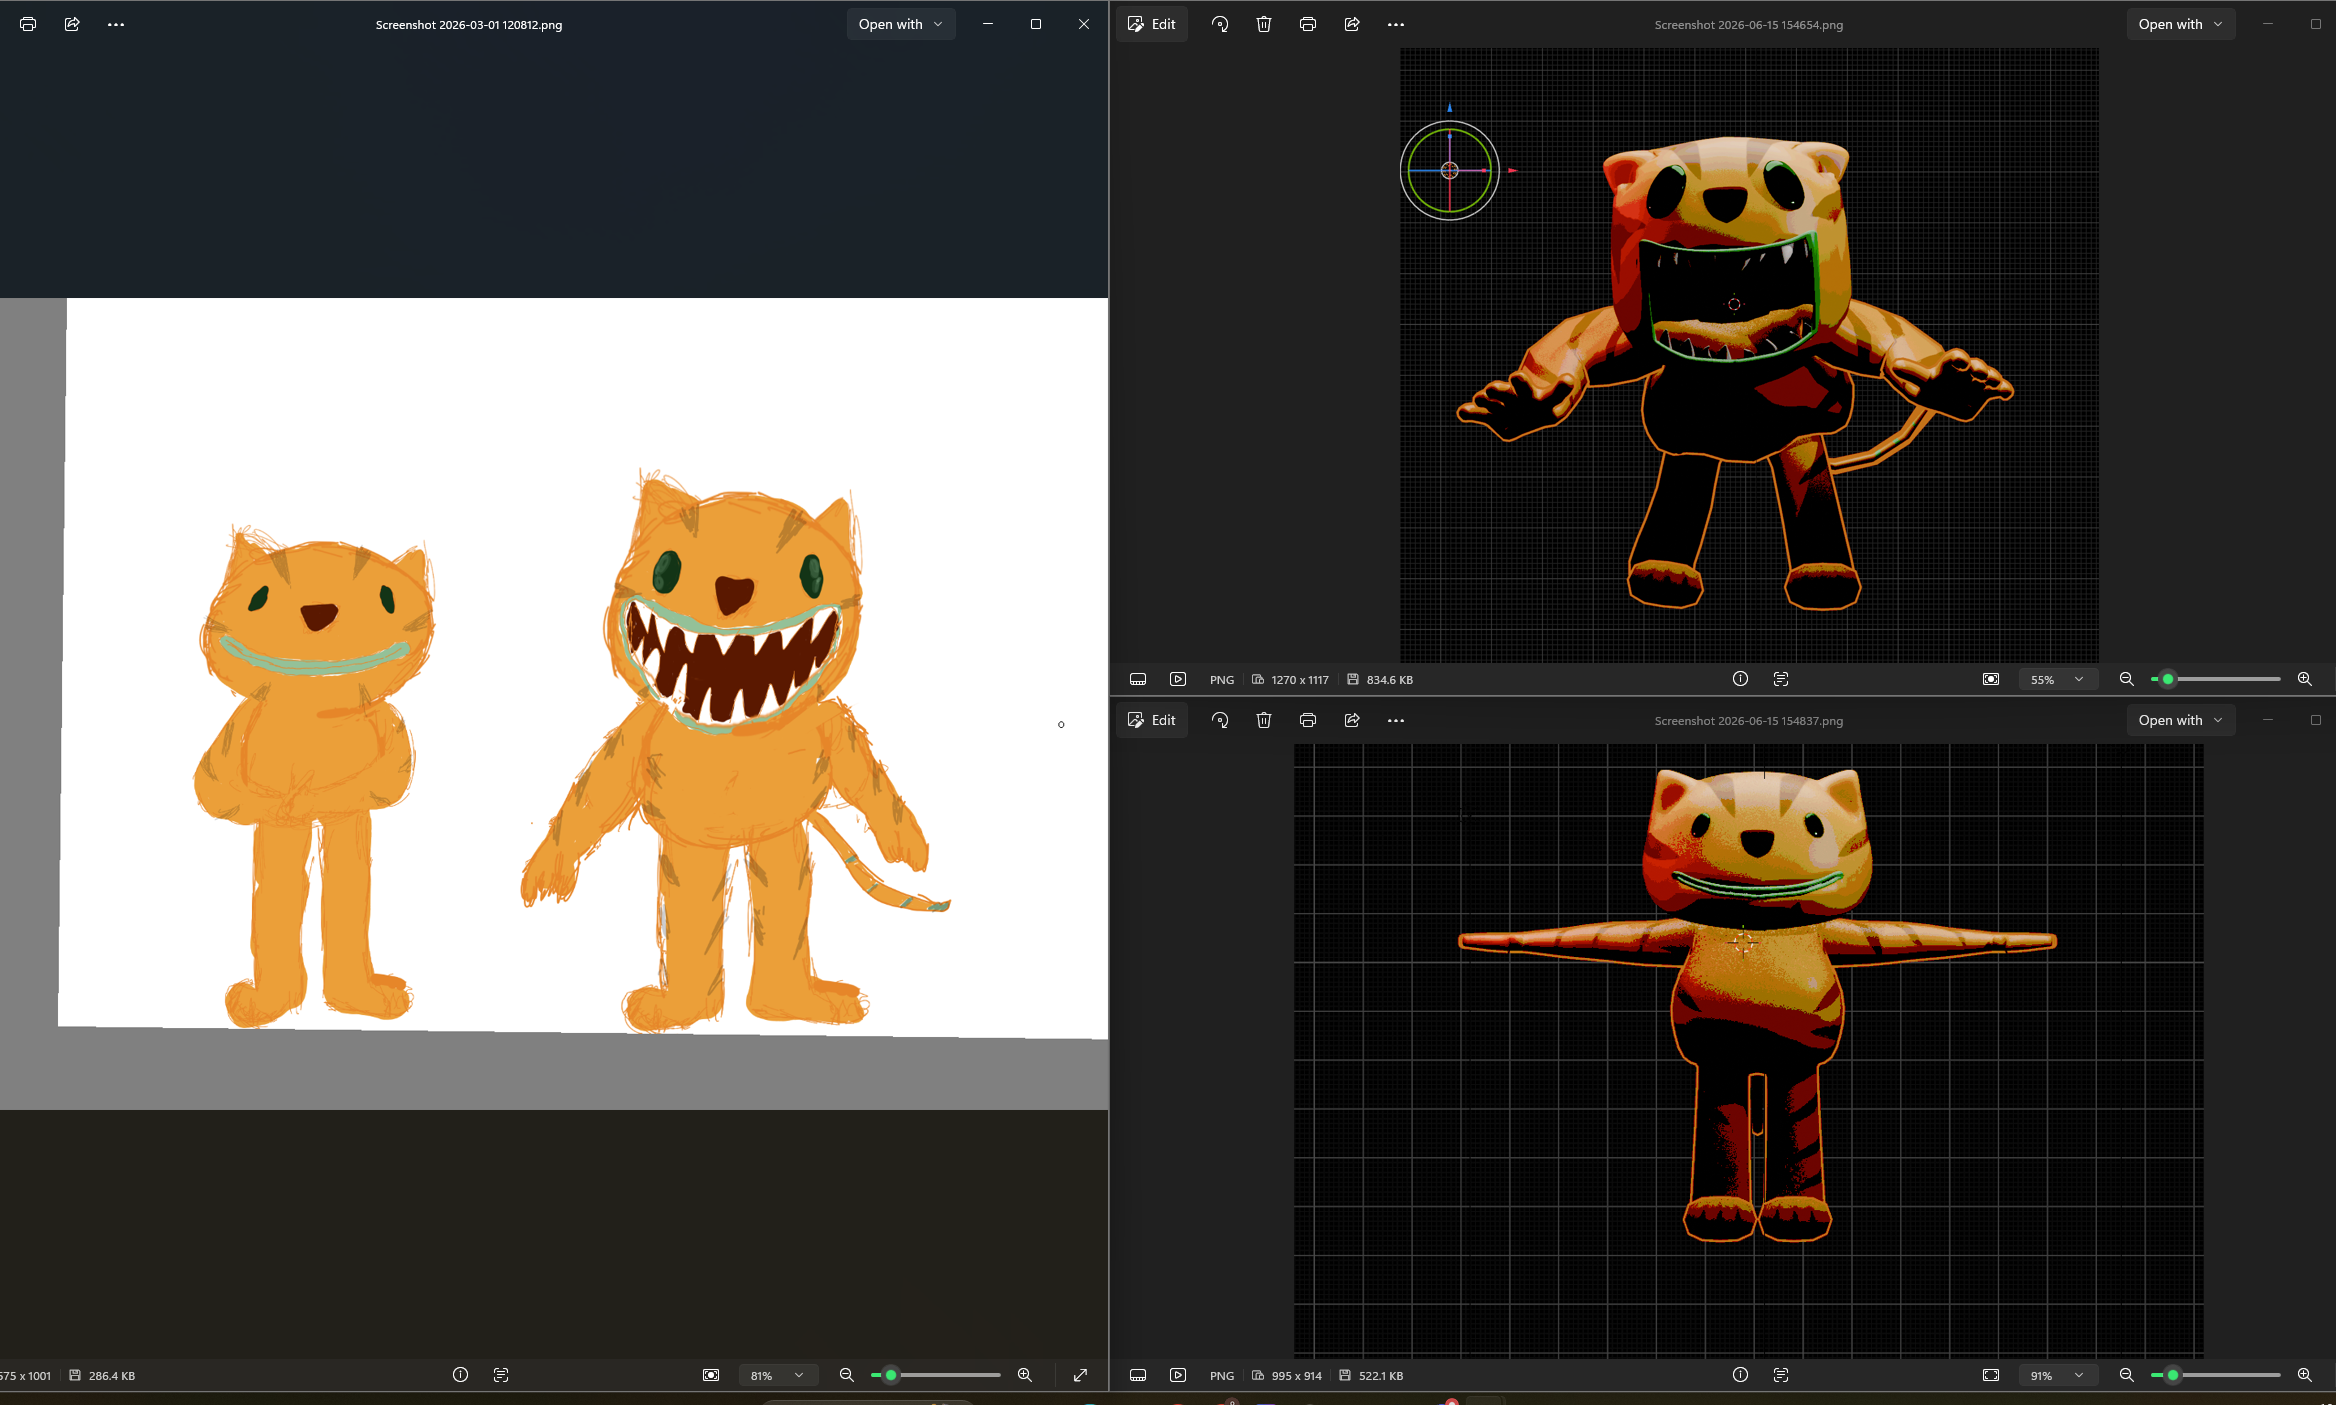Zoom in on the top-right window image

click(x=2305, y=679)
